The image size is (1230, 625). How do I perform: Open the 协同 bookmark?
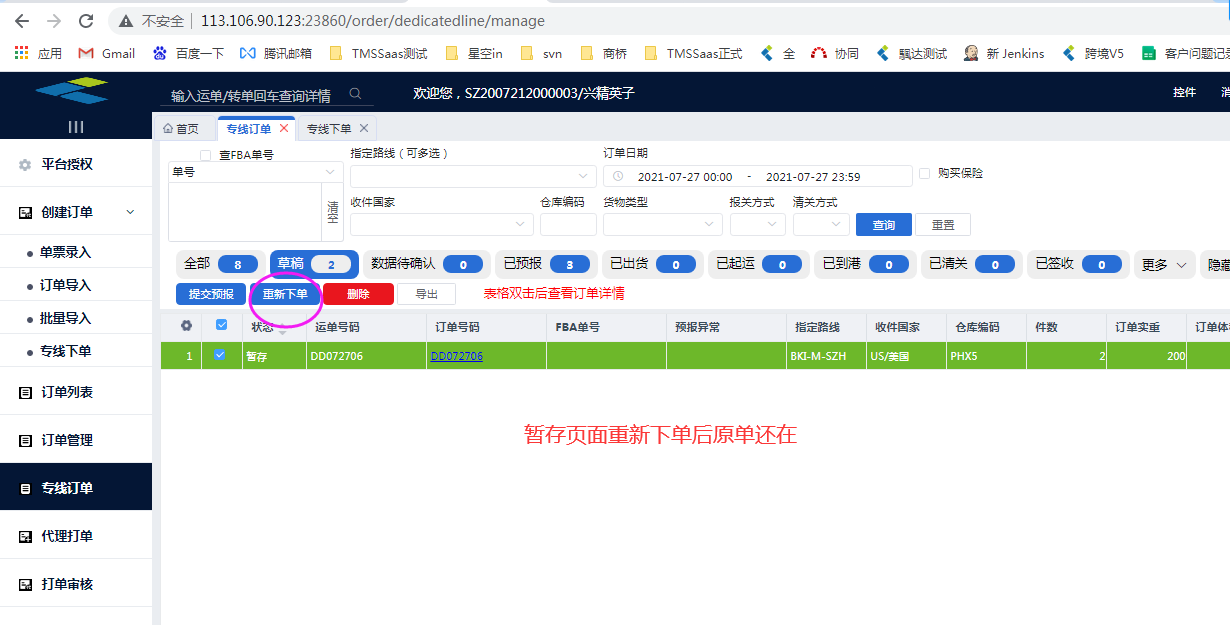coord(835,53)
